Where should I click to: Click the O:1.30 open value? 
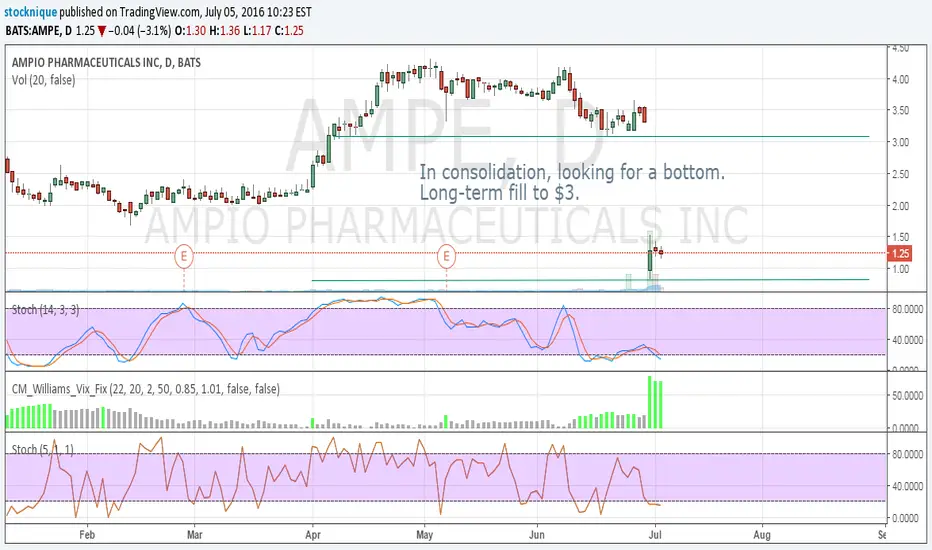click(x=190, y=30)
